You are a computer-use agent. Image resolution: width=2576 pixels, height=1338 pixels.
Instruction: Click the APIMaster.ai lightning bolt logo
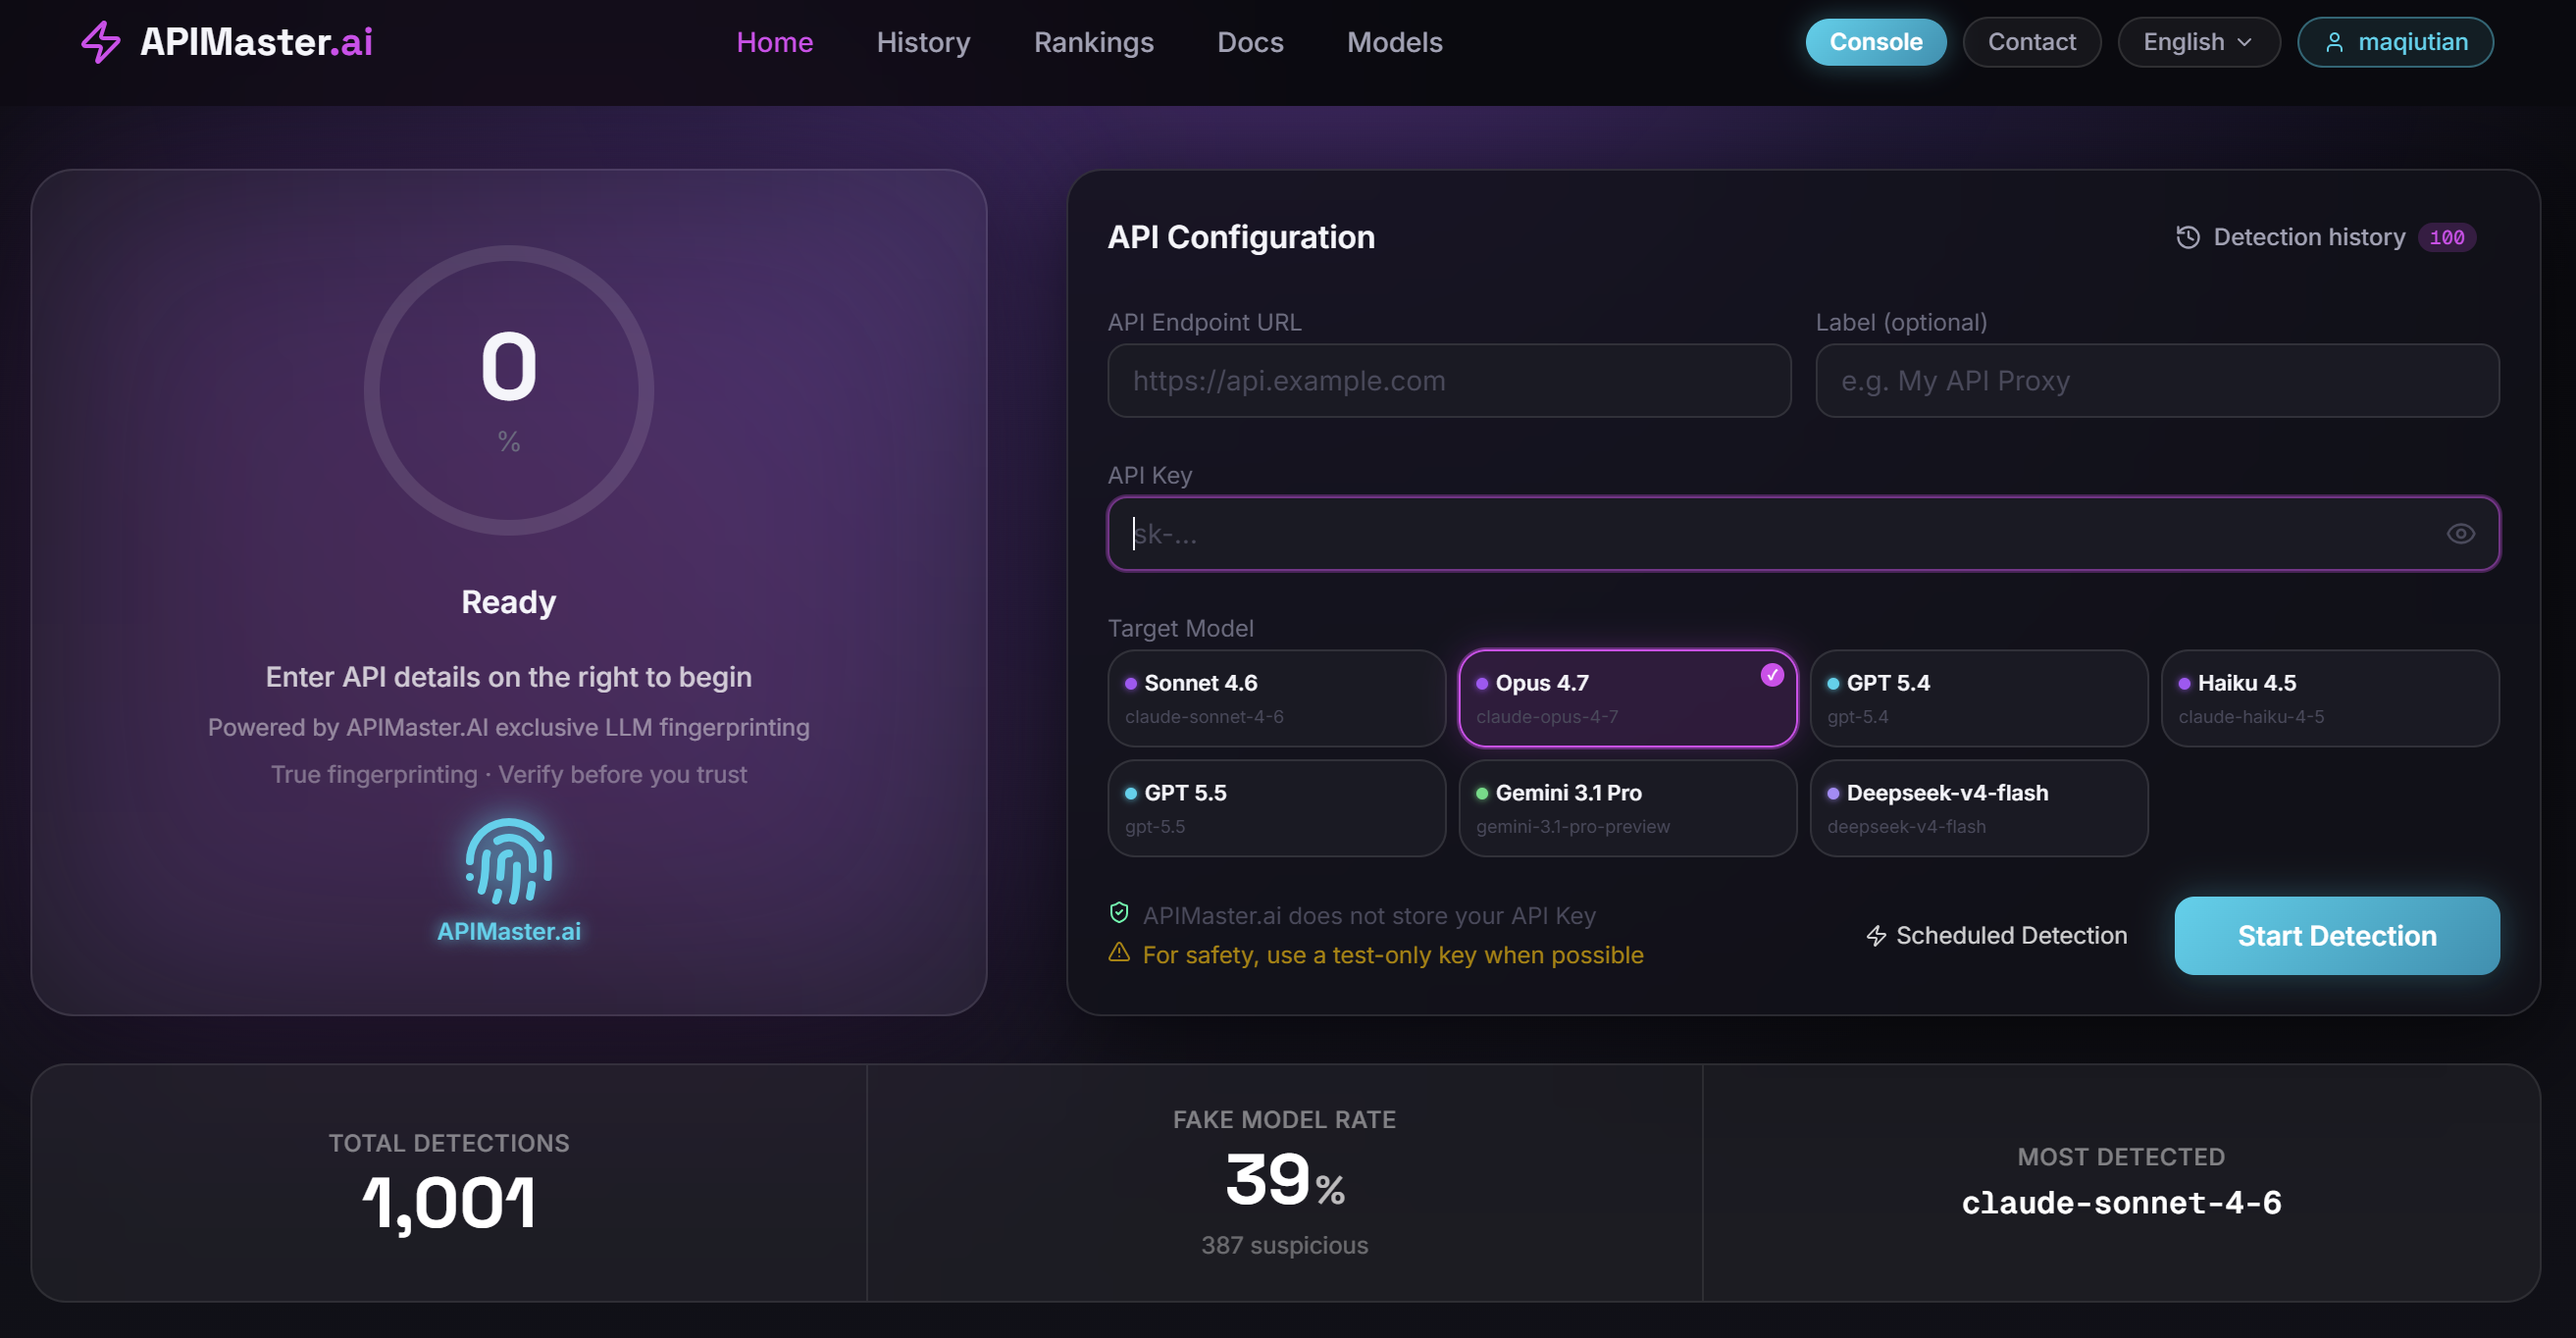(x=101, y=42)
